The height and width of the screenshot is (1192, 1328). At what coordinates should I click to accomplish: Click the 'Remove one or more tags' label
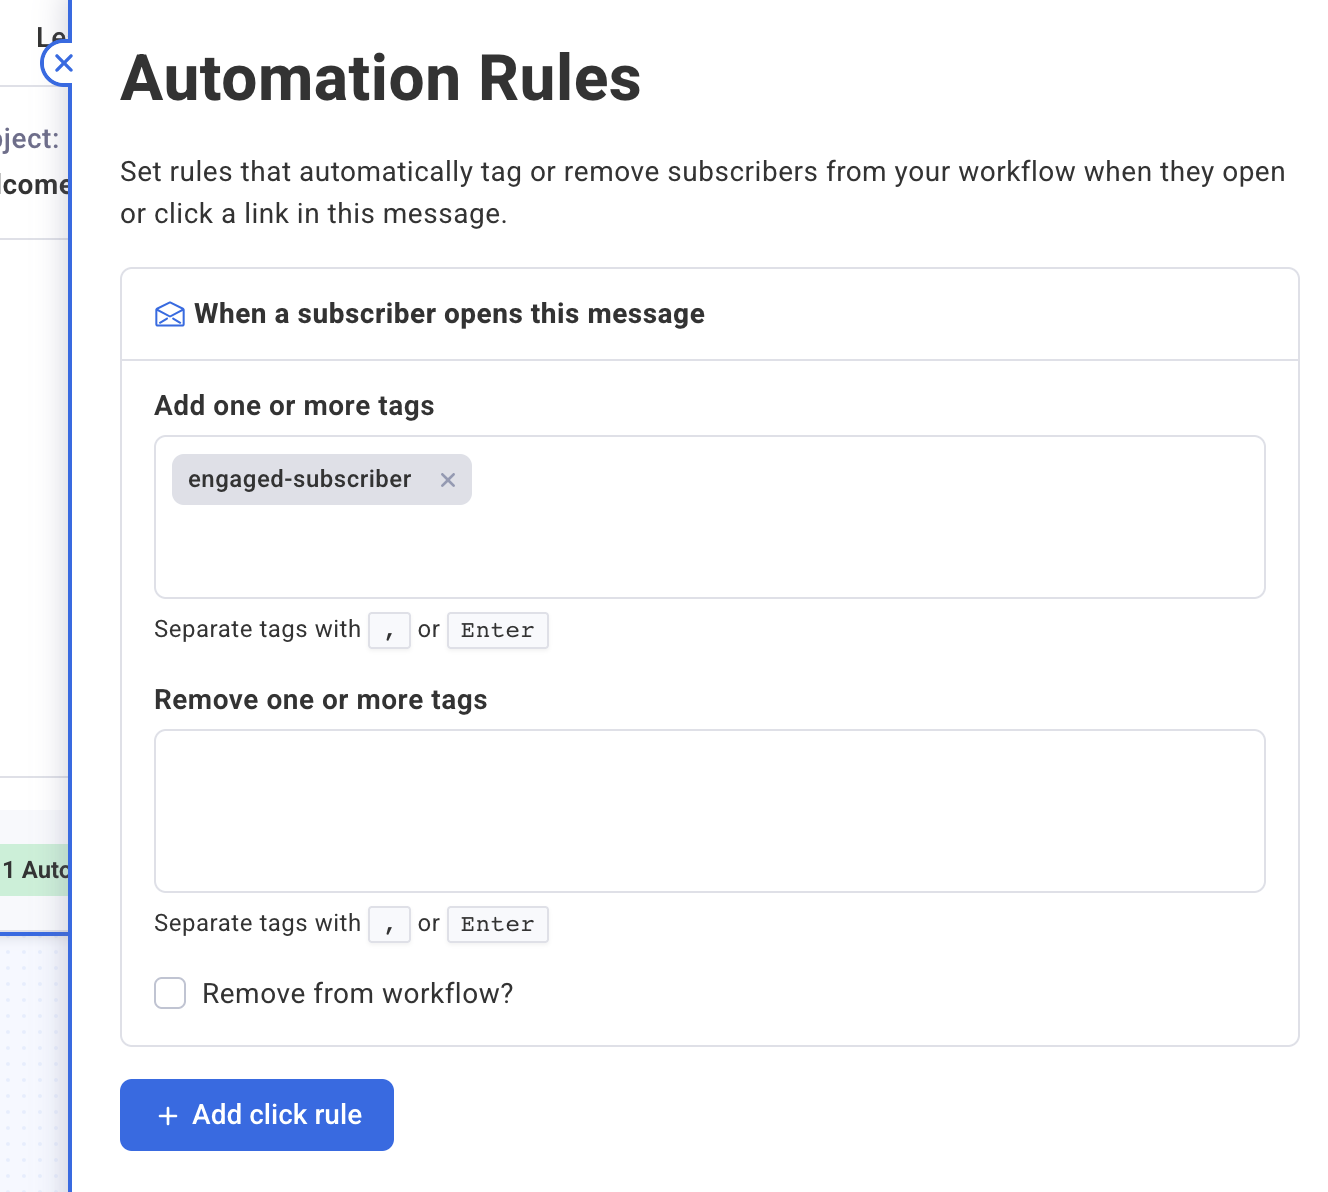coord(320,700)
